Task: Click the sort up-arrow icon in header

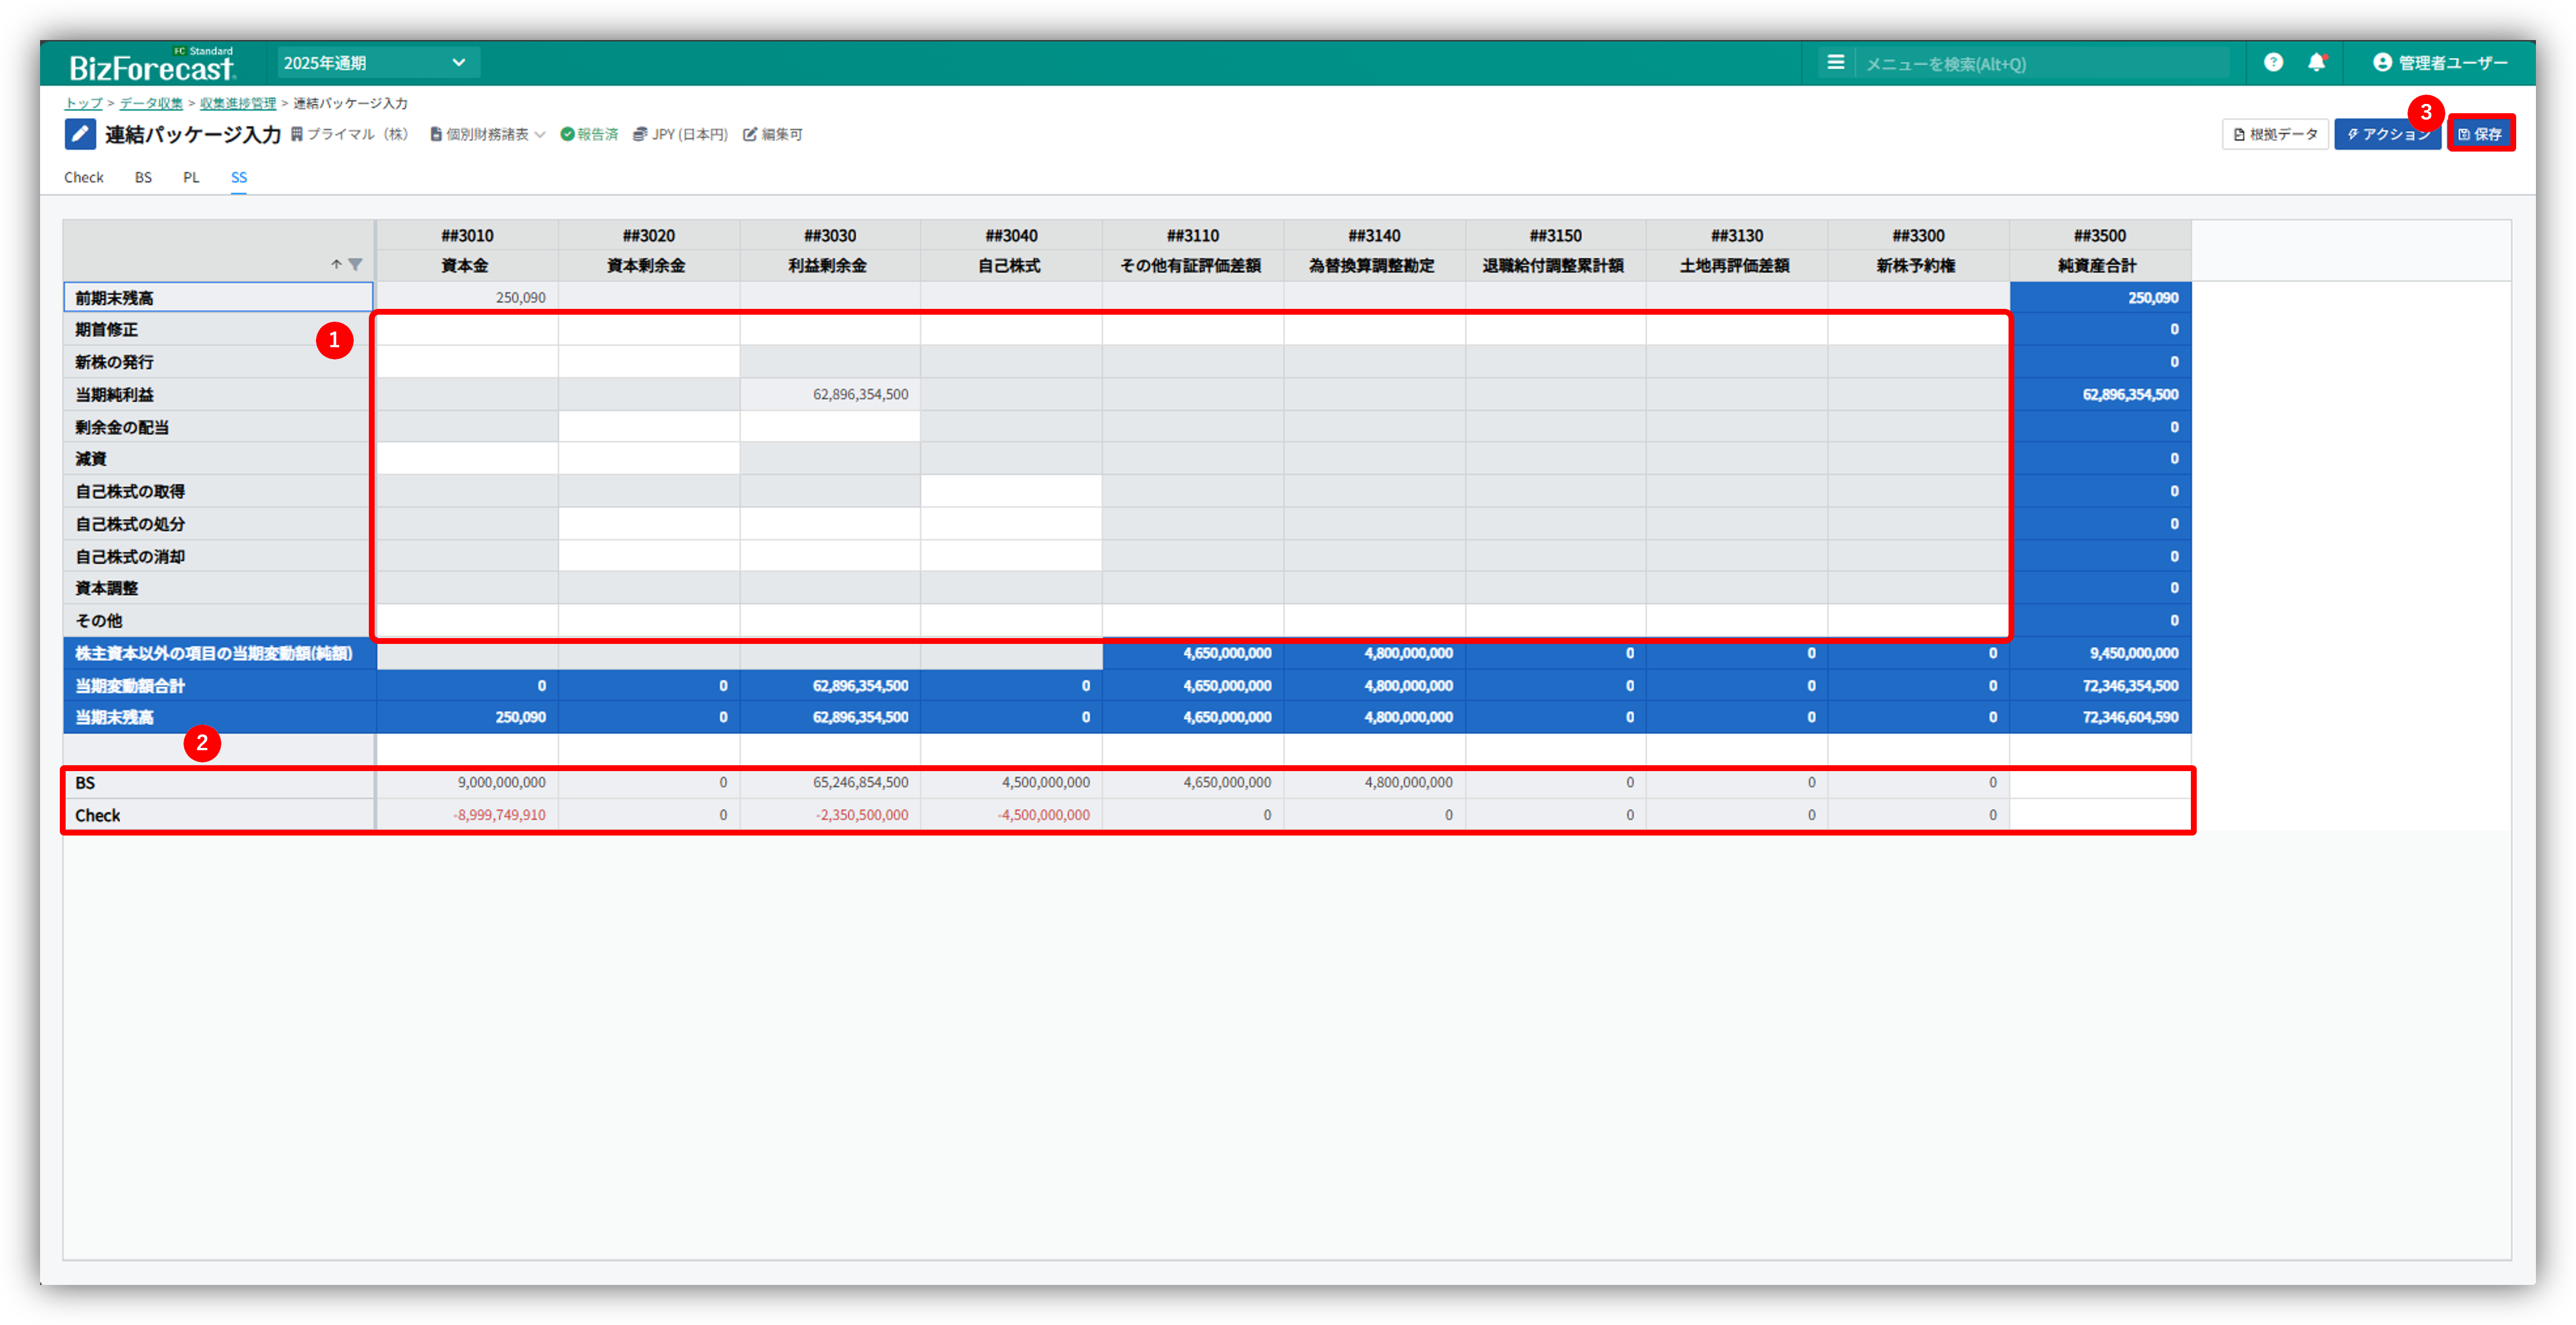Action: (336, 265)
